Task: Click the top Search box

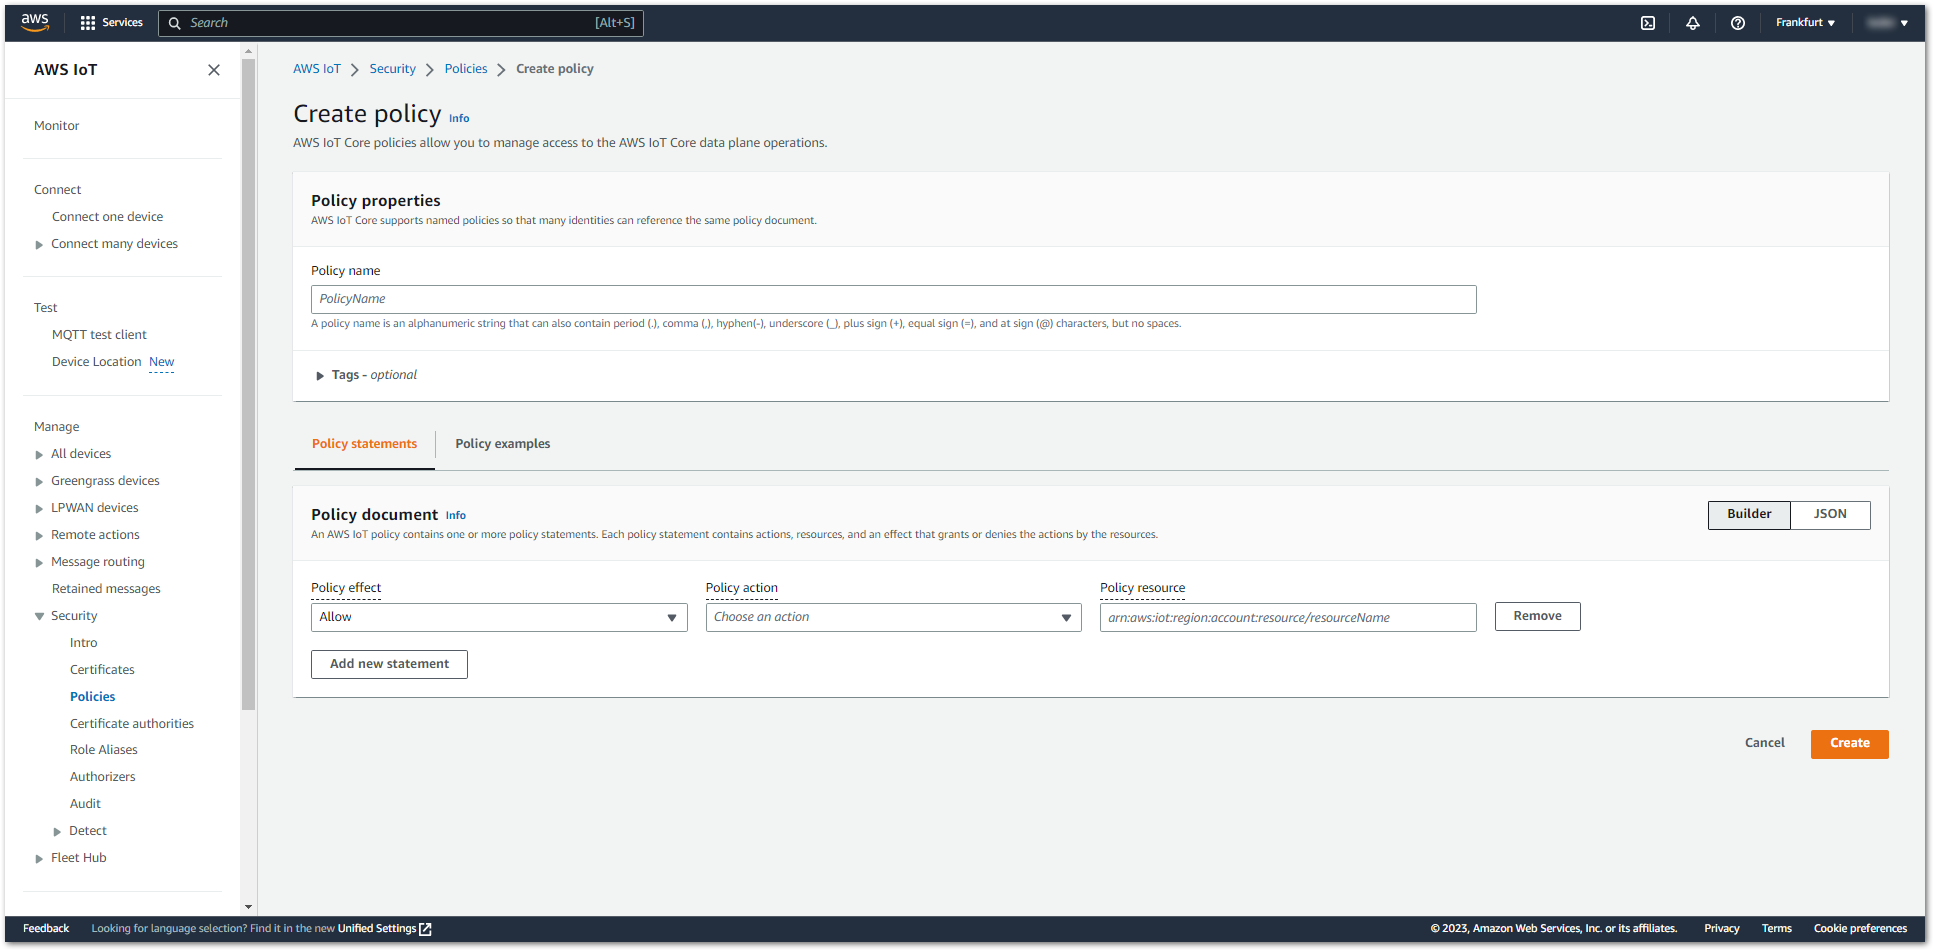Action: (400, 23)
